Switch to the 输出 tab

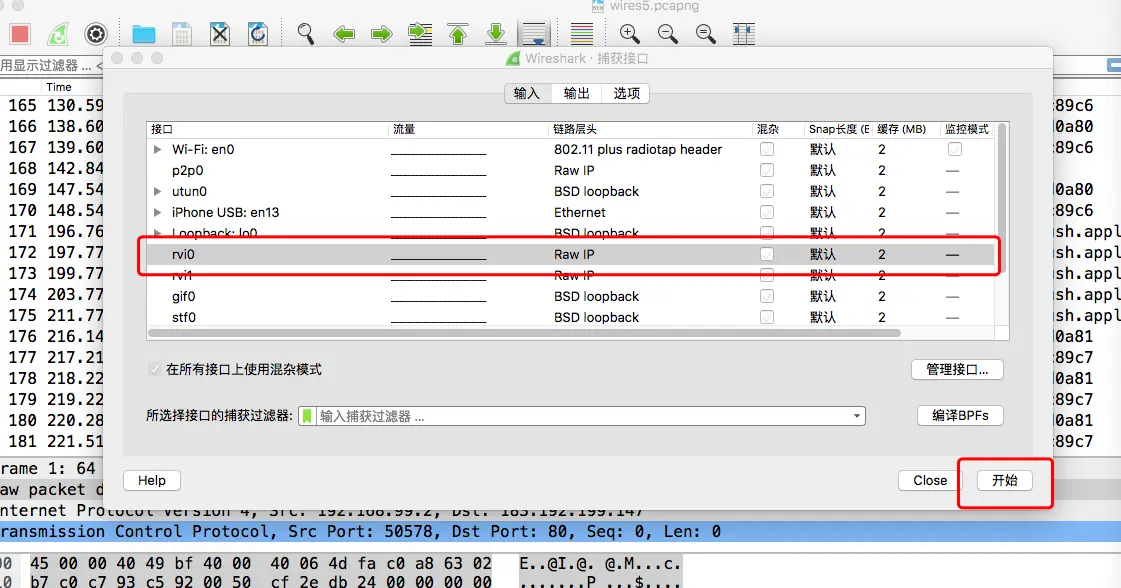tap(576, 93)
